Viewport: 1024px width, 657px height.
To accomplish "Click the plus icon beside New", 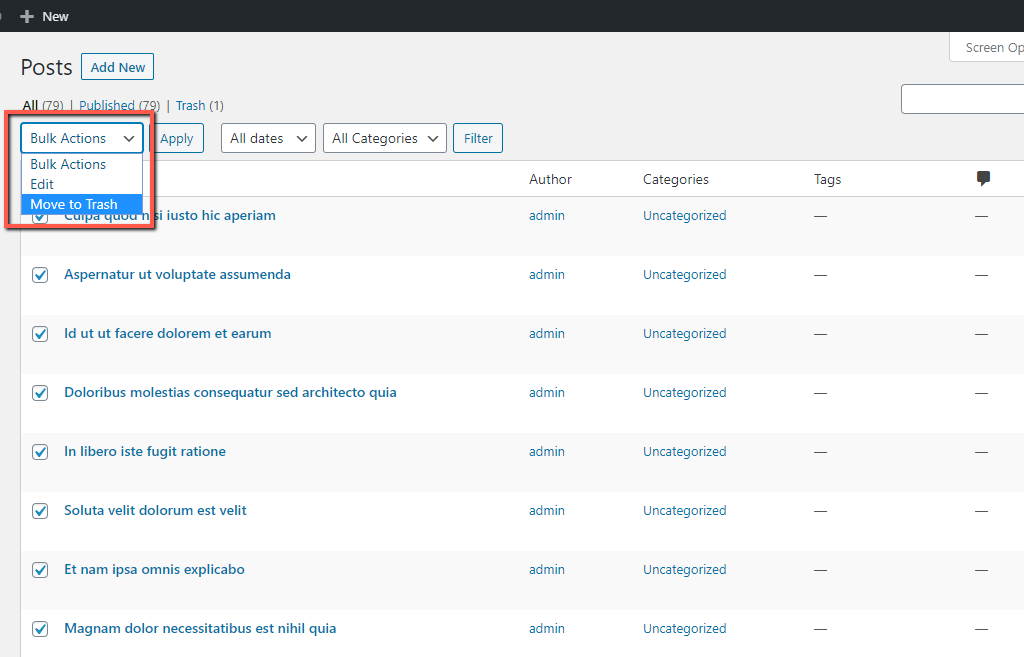I will tap(27, 16).
